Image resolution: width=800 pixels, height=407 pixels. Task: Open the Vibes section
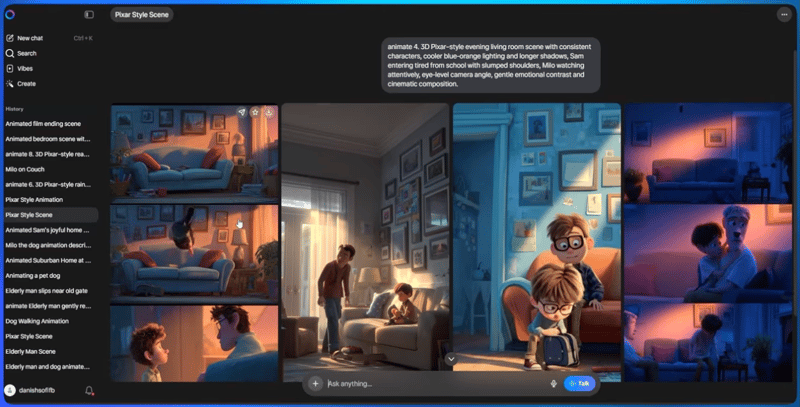[x=25, y=68]
